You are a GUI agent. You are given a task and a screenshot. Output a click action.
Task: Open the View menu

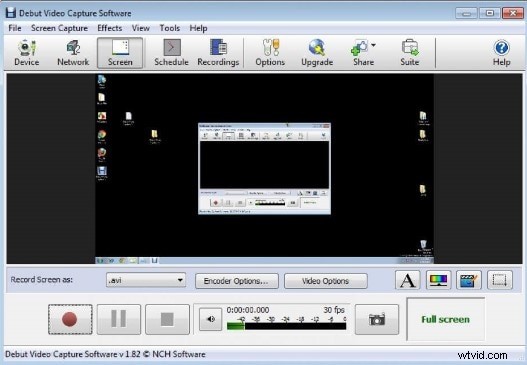[x=140, y=28]
